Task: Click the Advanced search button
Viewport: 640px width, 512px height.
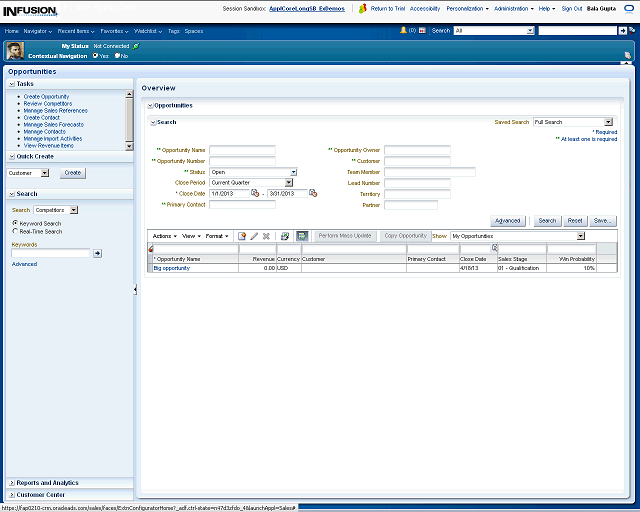Action: [x=508, y=220]
